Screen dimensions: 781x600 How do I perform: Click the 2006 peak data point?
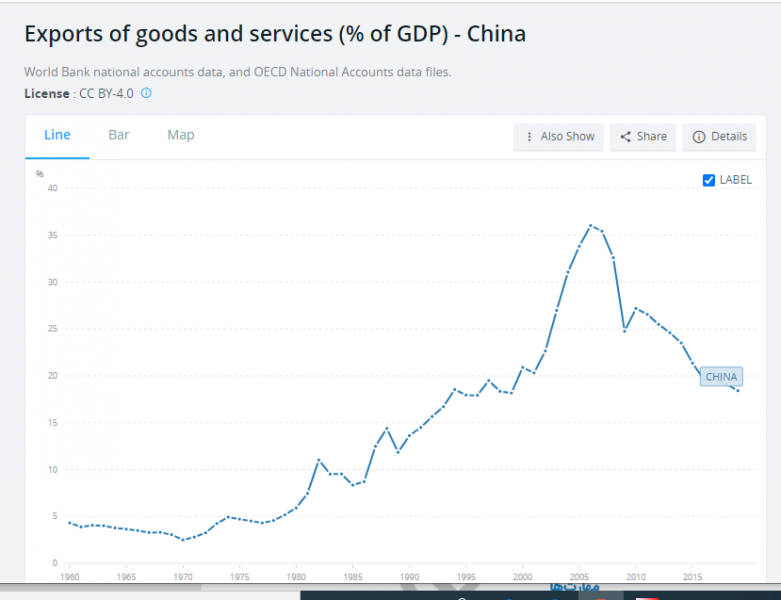(590, 225)
